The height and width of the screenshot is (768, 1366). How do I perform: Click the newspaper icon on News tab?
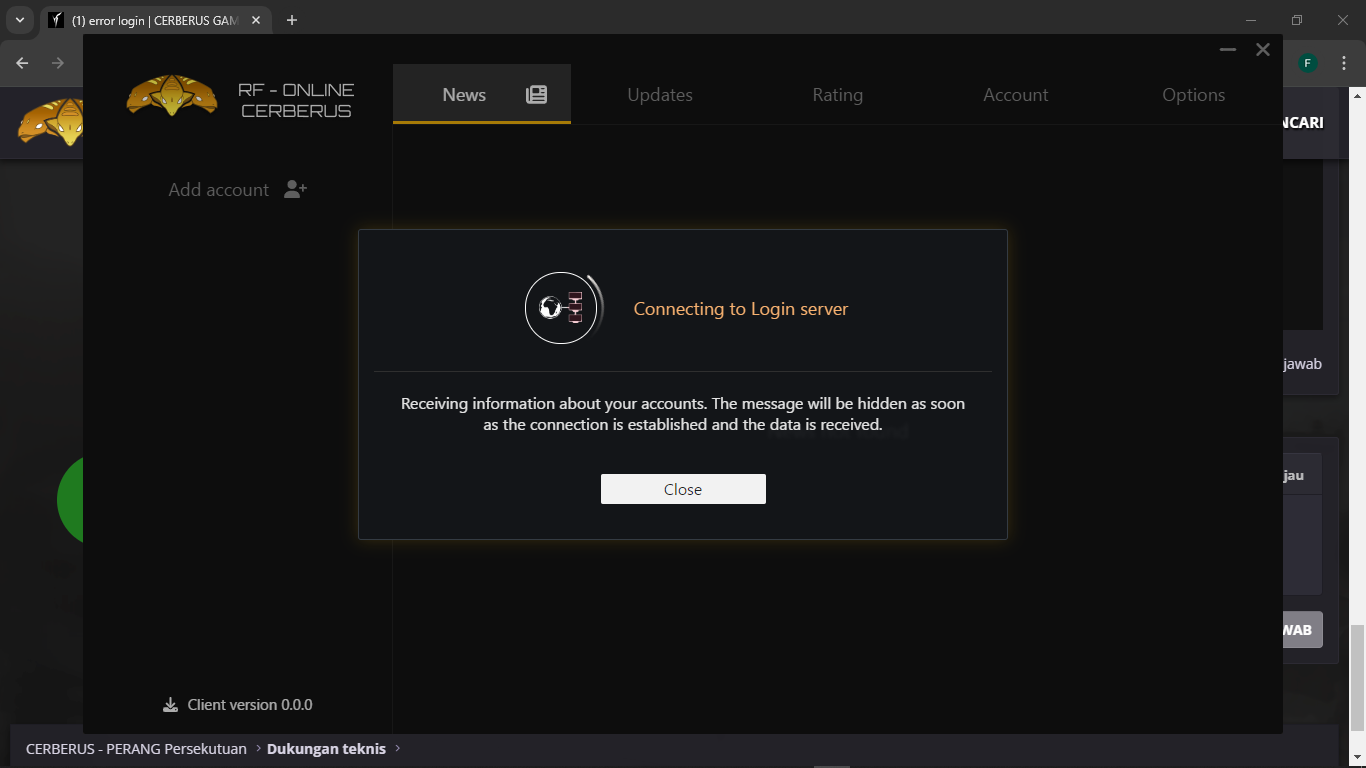(537, 95)
